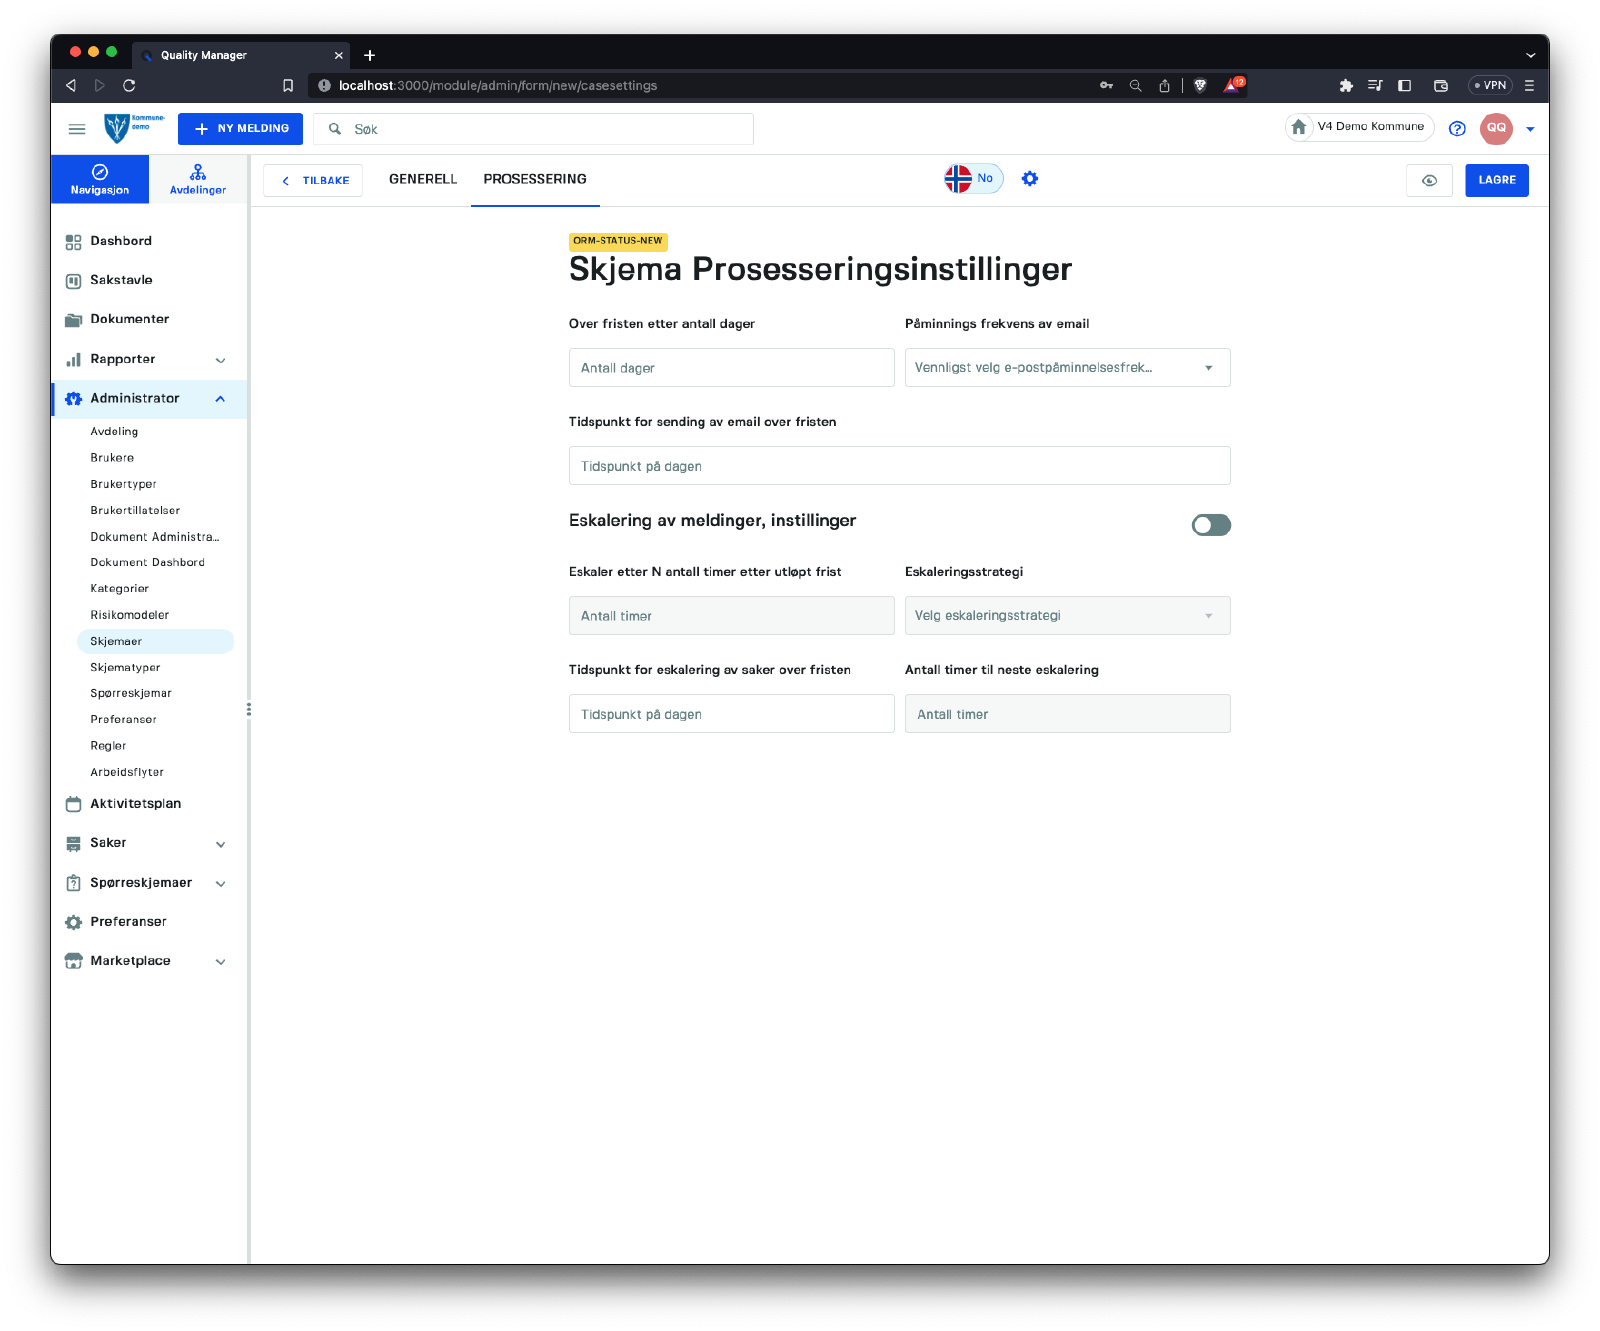Viewport: 1600px width, 1331px height.
Task: Click the Antall dager input field
Action: (731, 368)
